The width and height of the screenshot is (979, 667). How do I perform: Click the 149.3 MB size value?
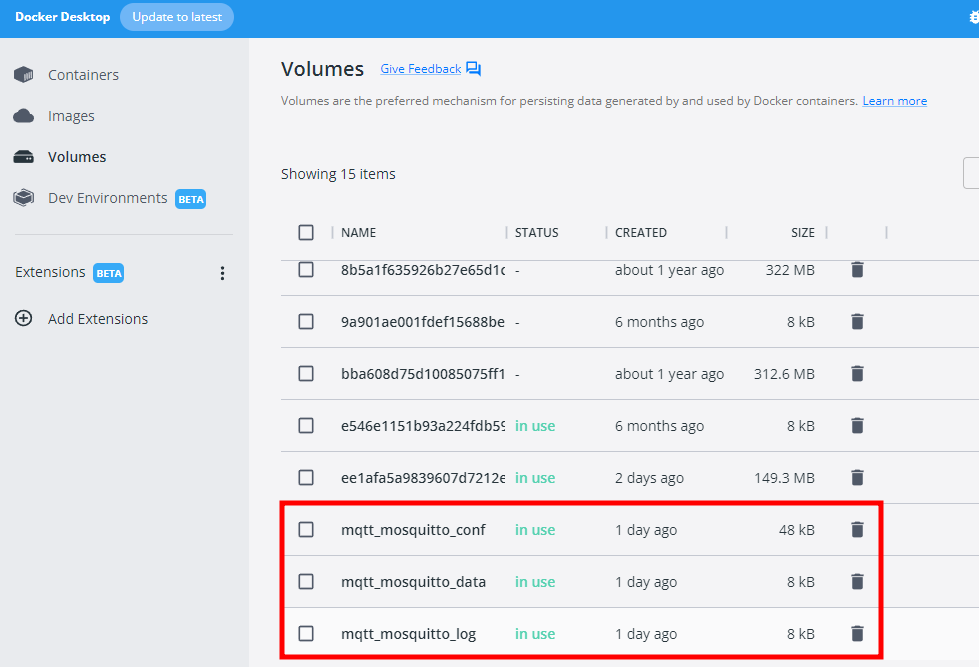coord(784,478)
